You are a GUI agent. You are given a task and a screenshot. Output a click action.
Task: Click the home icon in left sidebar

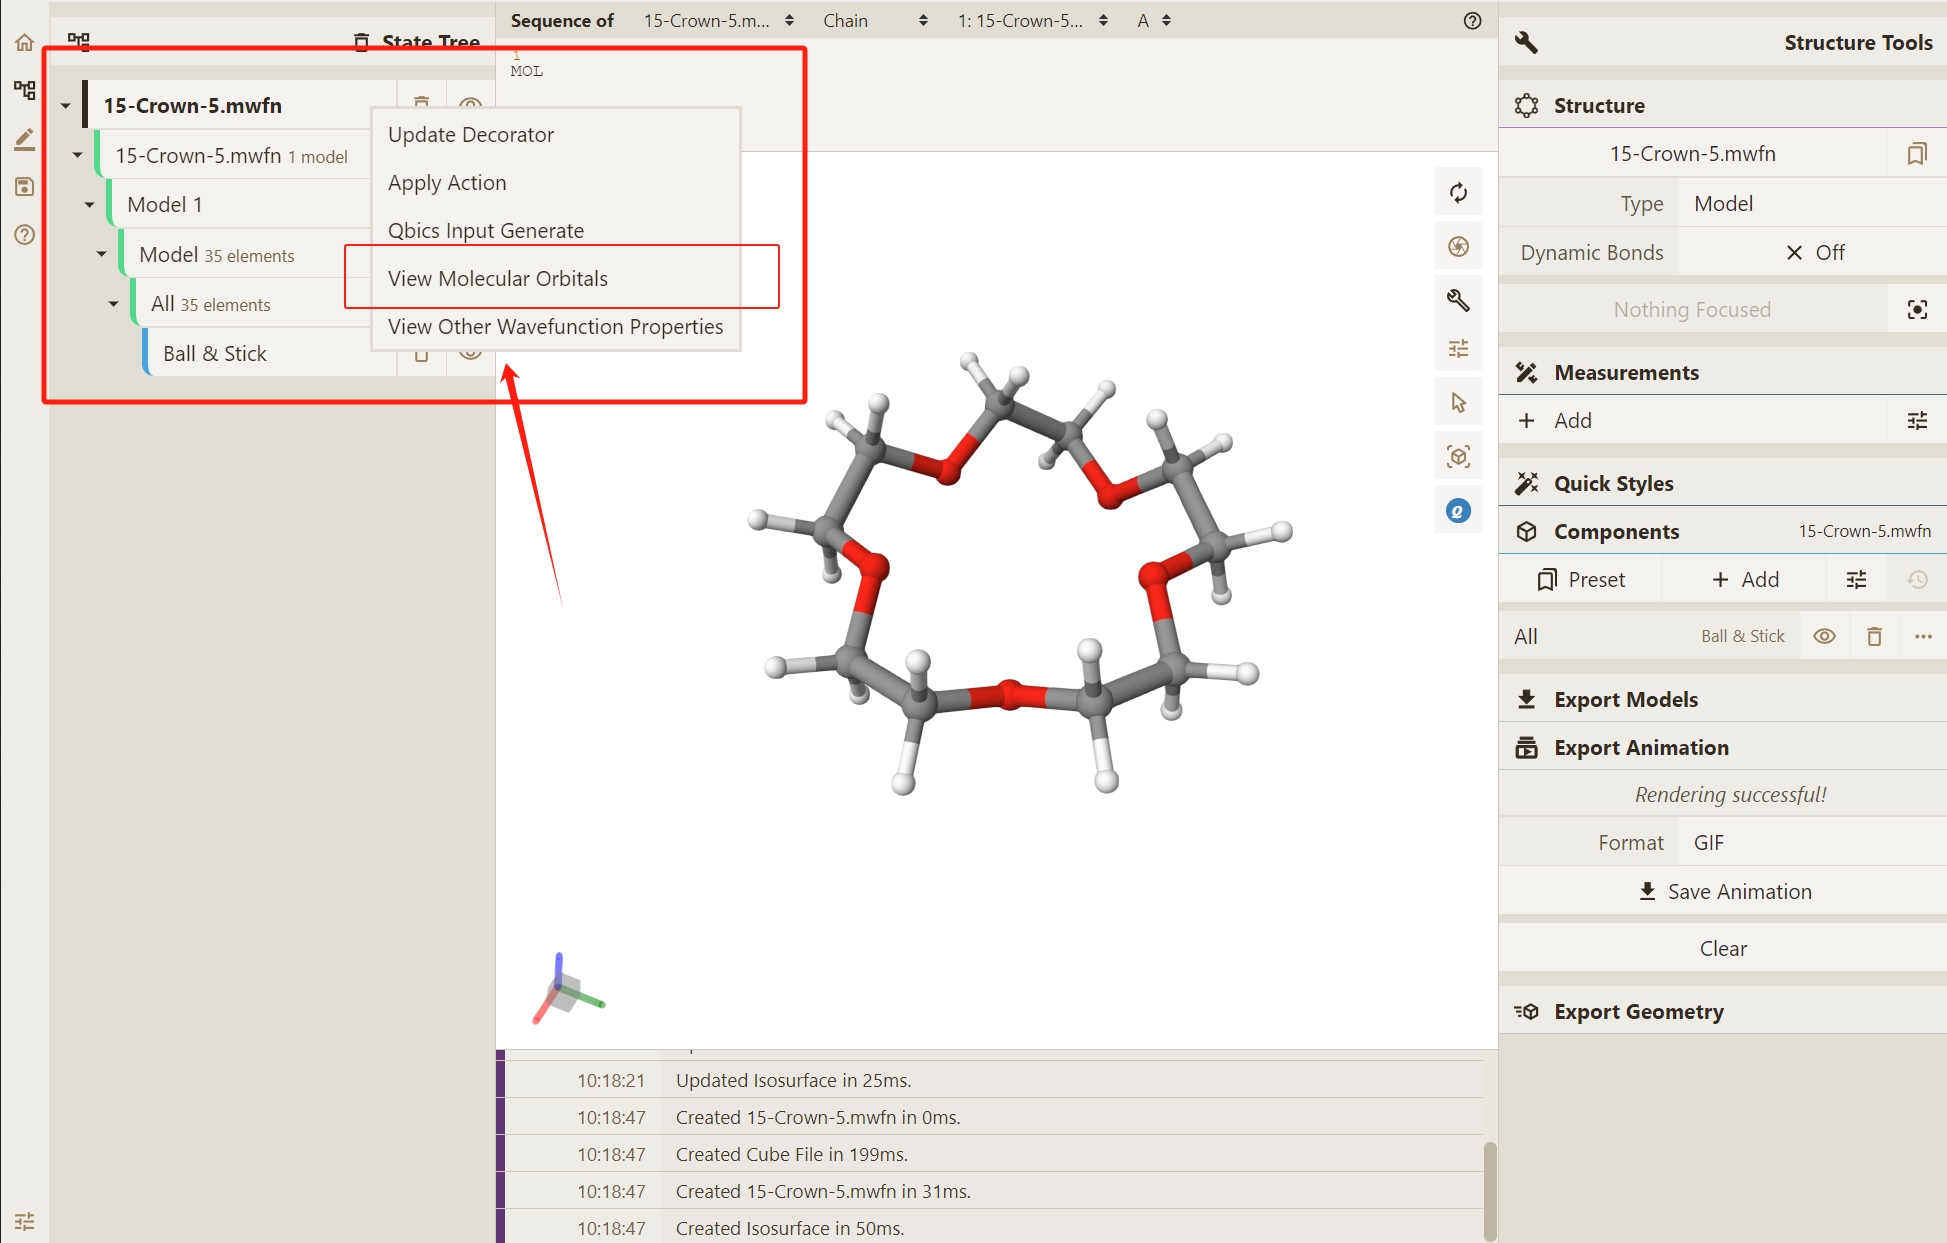(24, 43)
